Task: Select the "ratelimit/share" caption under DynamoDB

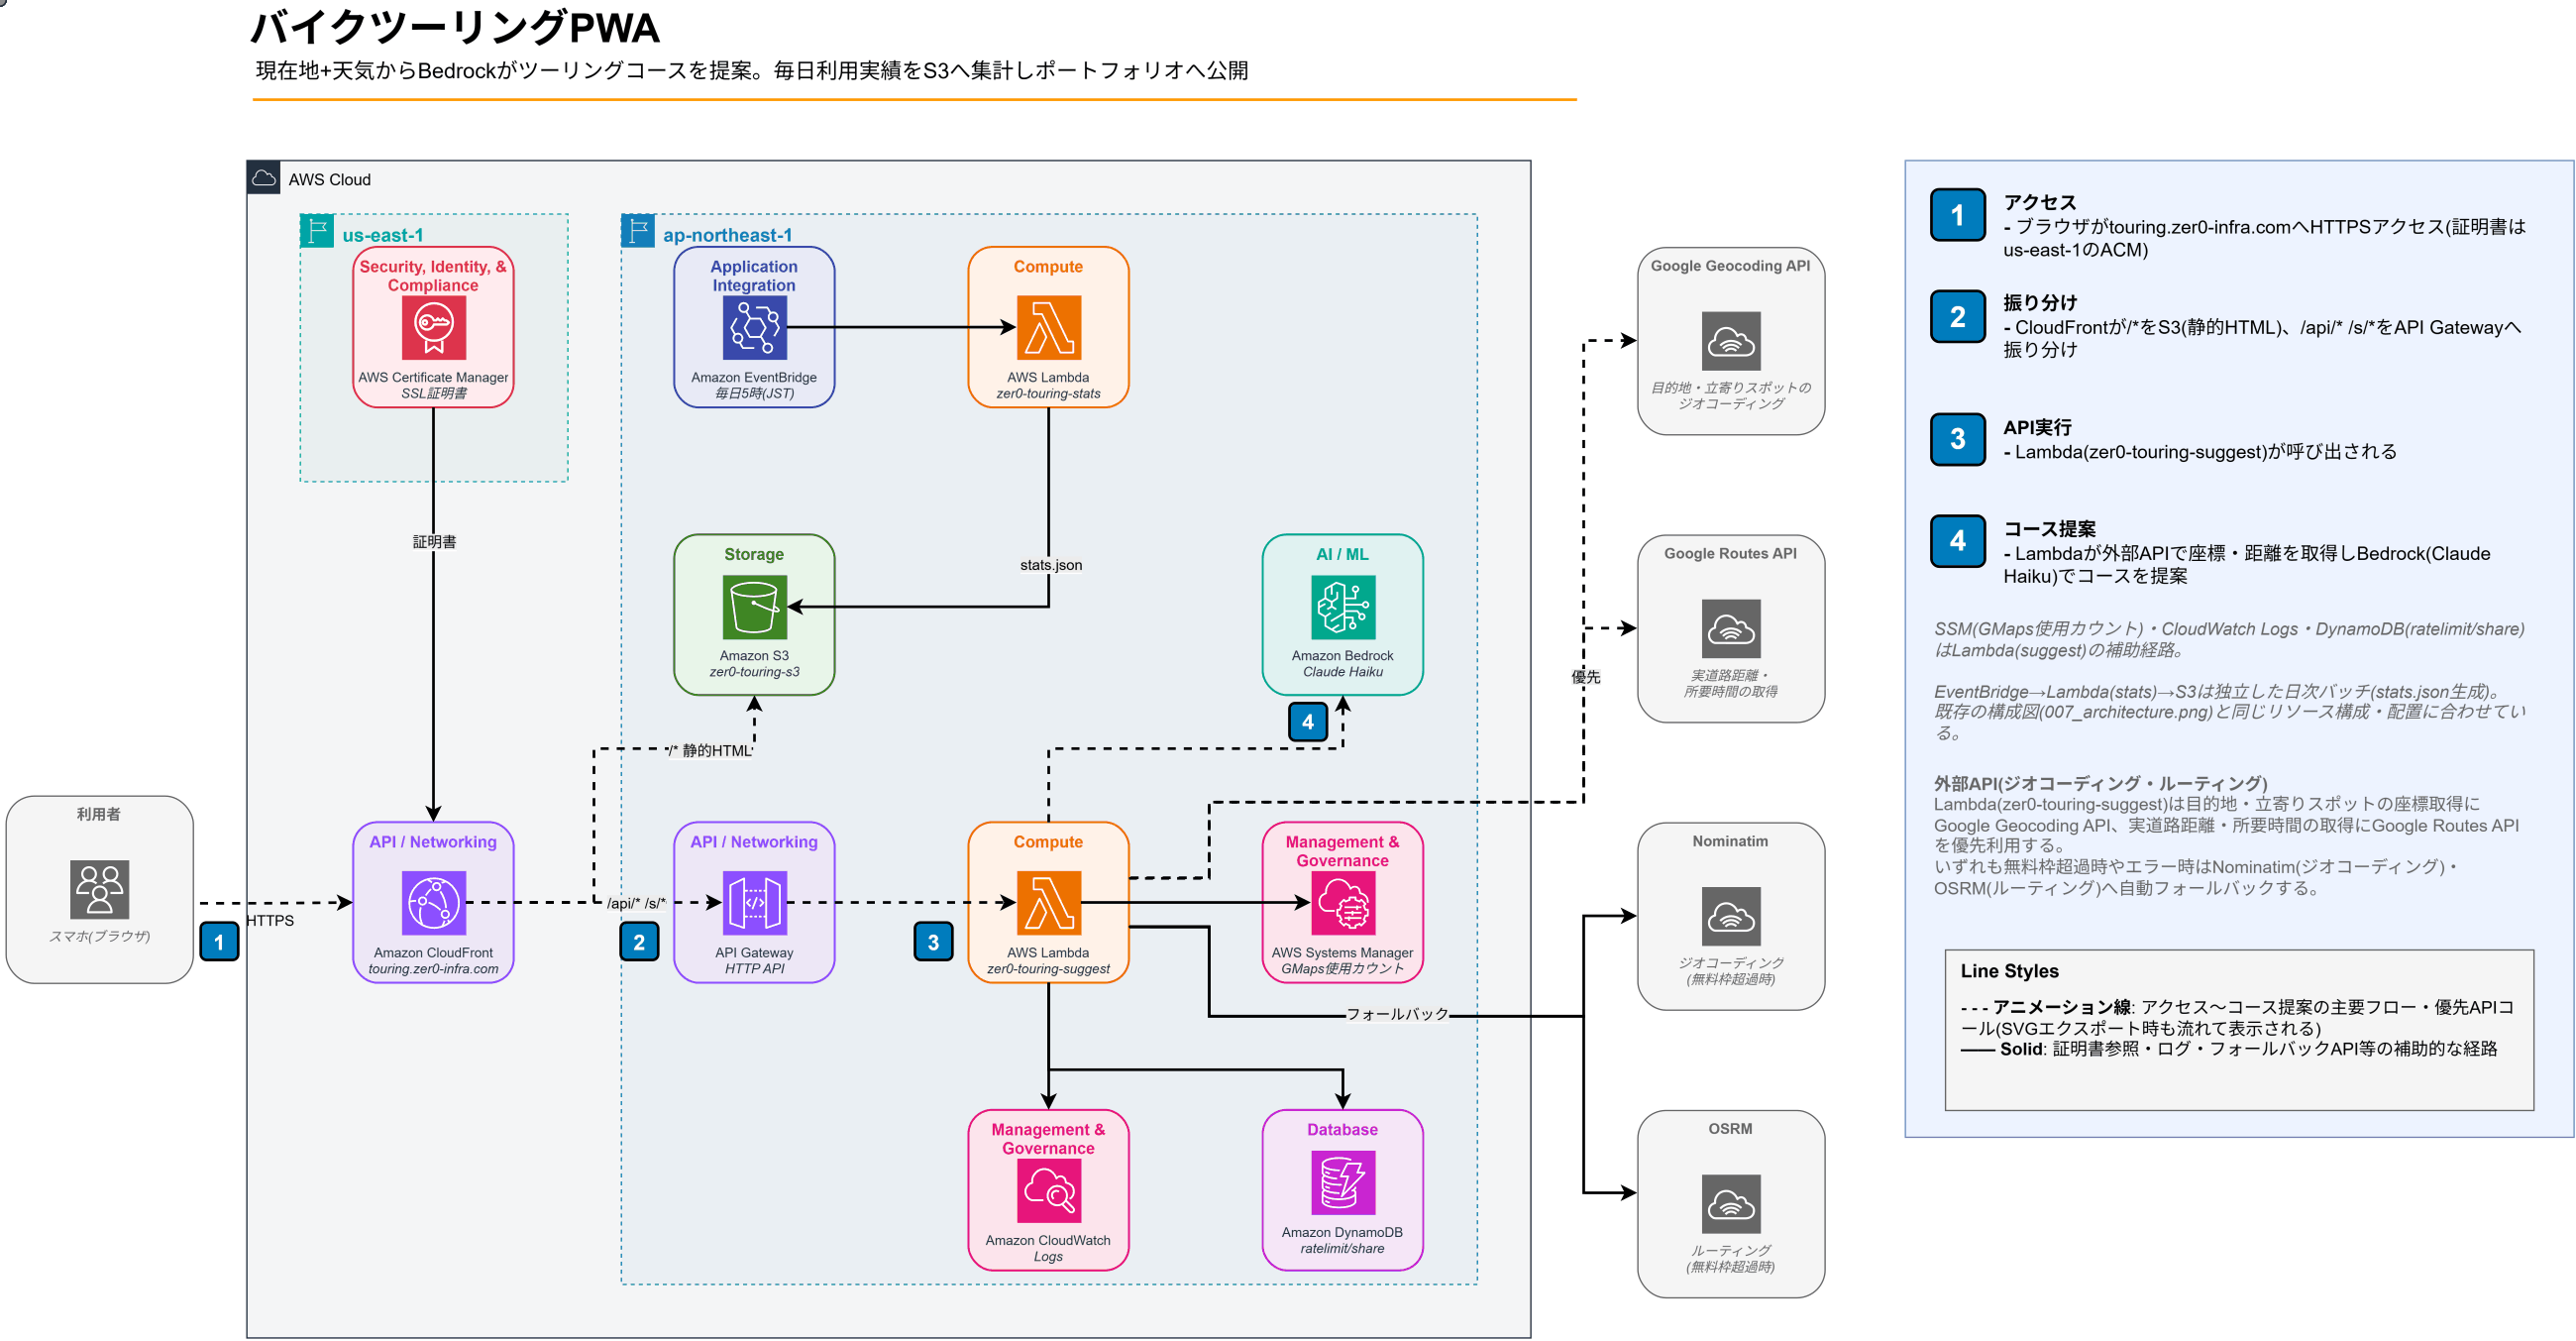Action: 1343,1249
